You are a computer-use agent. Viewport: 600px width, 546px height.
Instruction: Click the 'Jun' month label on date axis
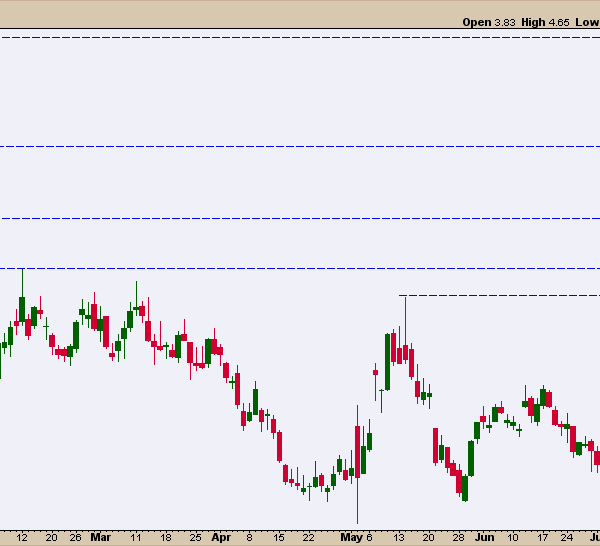click(x=484, y=537)
